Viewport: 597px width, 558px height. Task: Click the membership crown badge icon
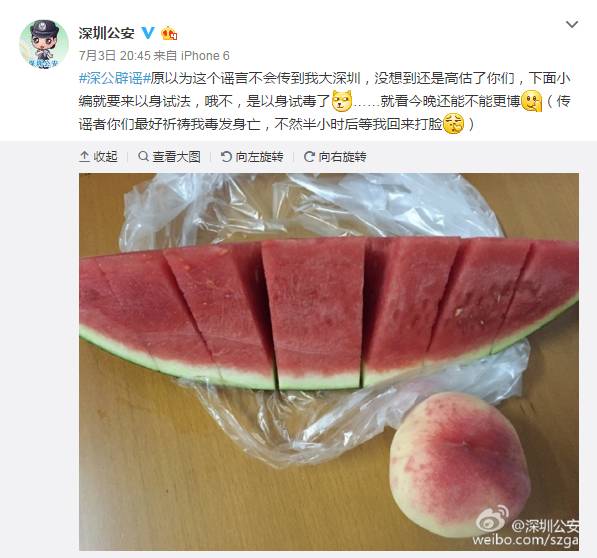pyautogui.click(x=169, y=33)
